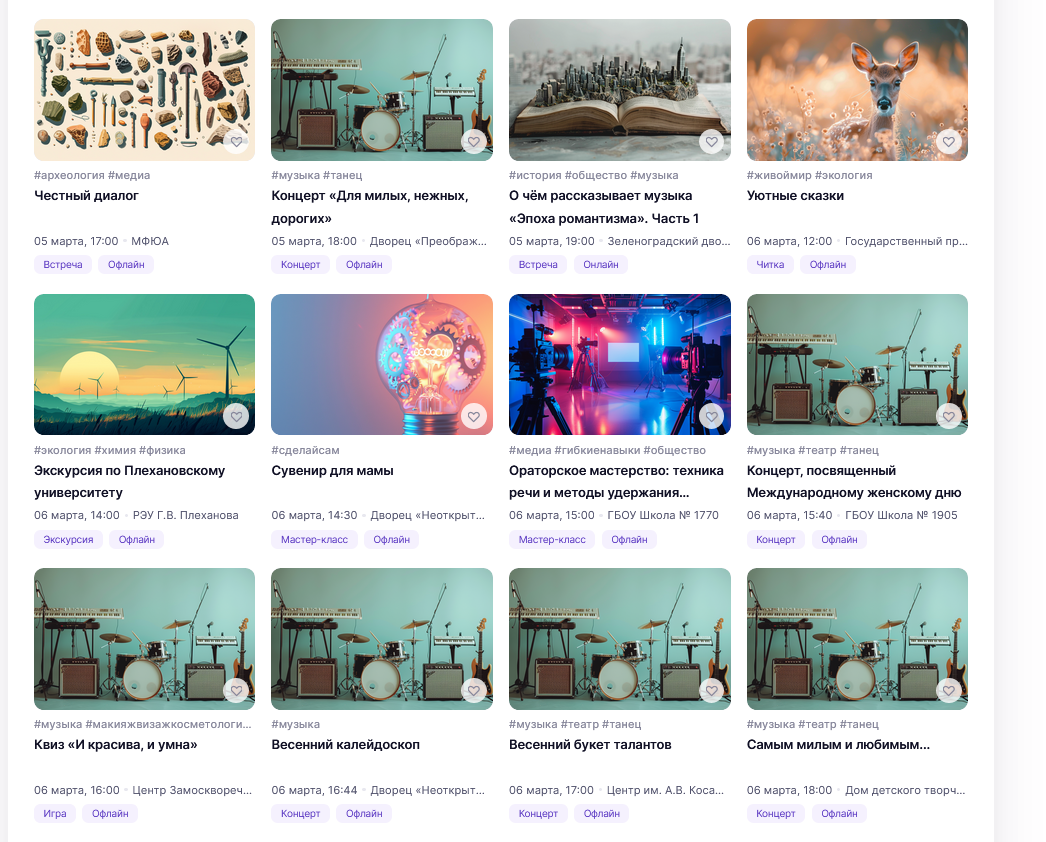The height and width of the screenshot is (842, 1046).
Task: Click hashtags «#медиа #гибкиенавыки #общество»
Action: point(607,450)
